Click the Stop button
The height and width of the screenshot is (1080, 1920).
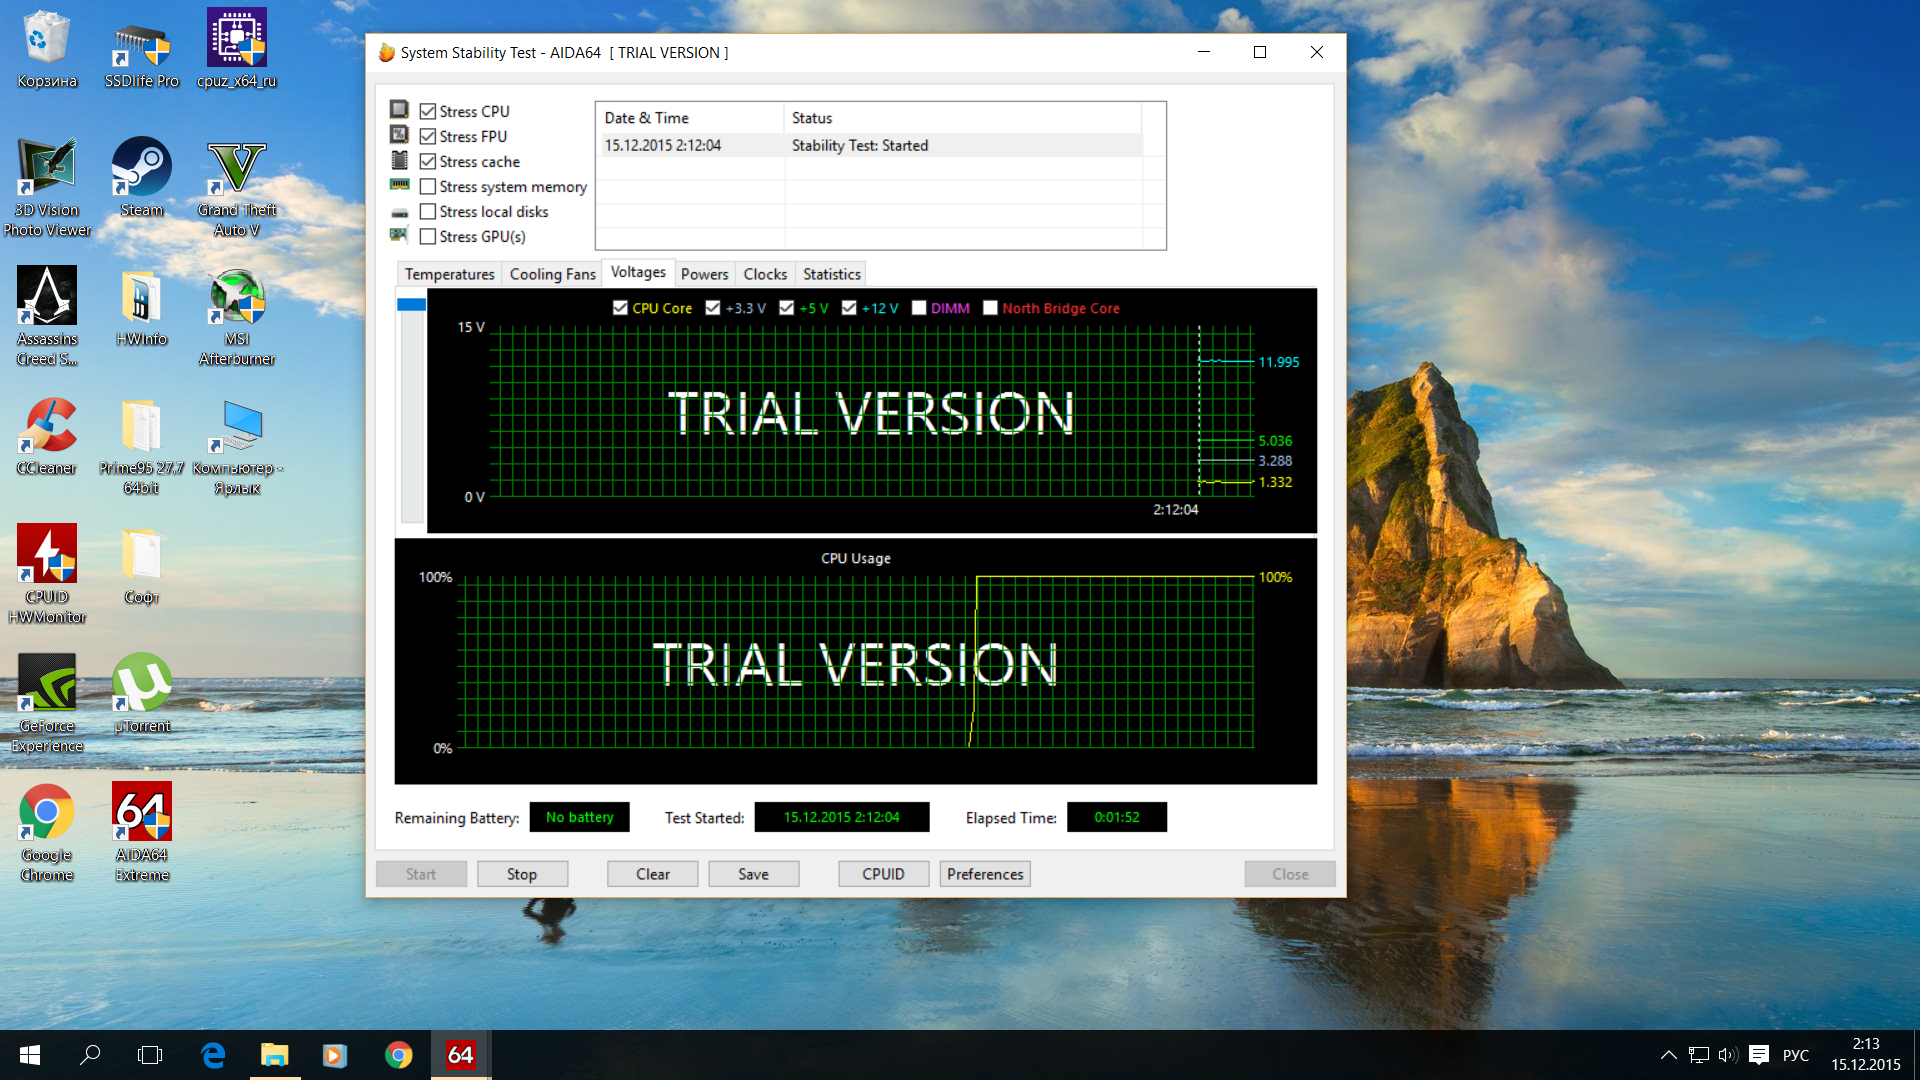coord(522,874)
